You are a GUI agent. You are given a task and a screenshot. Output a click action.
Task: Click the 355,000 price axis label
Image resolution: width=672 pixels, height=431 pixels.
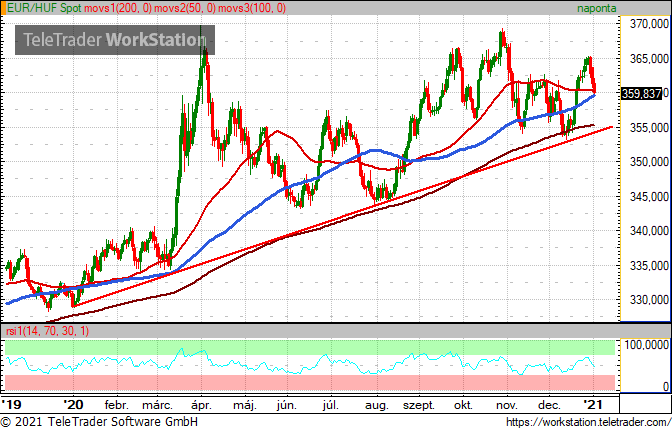tap(649, 128)
